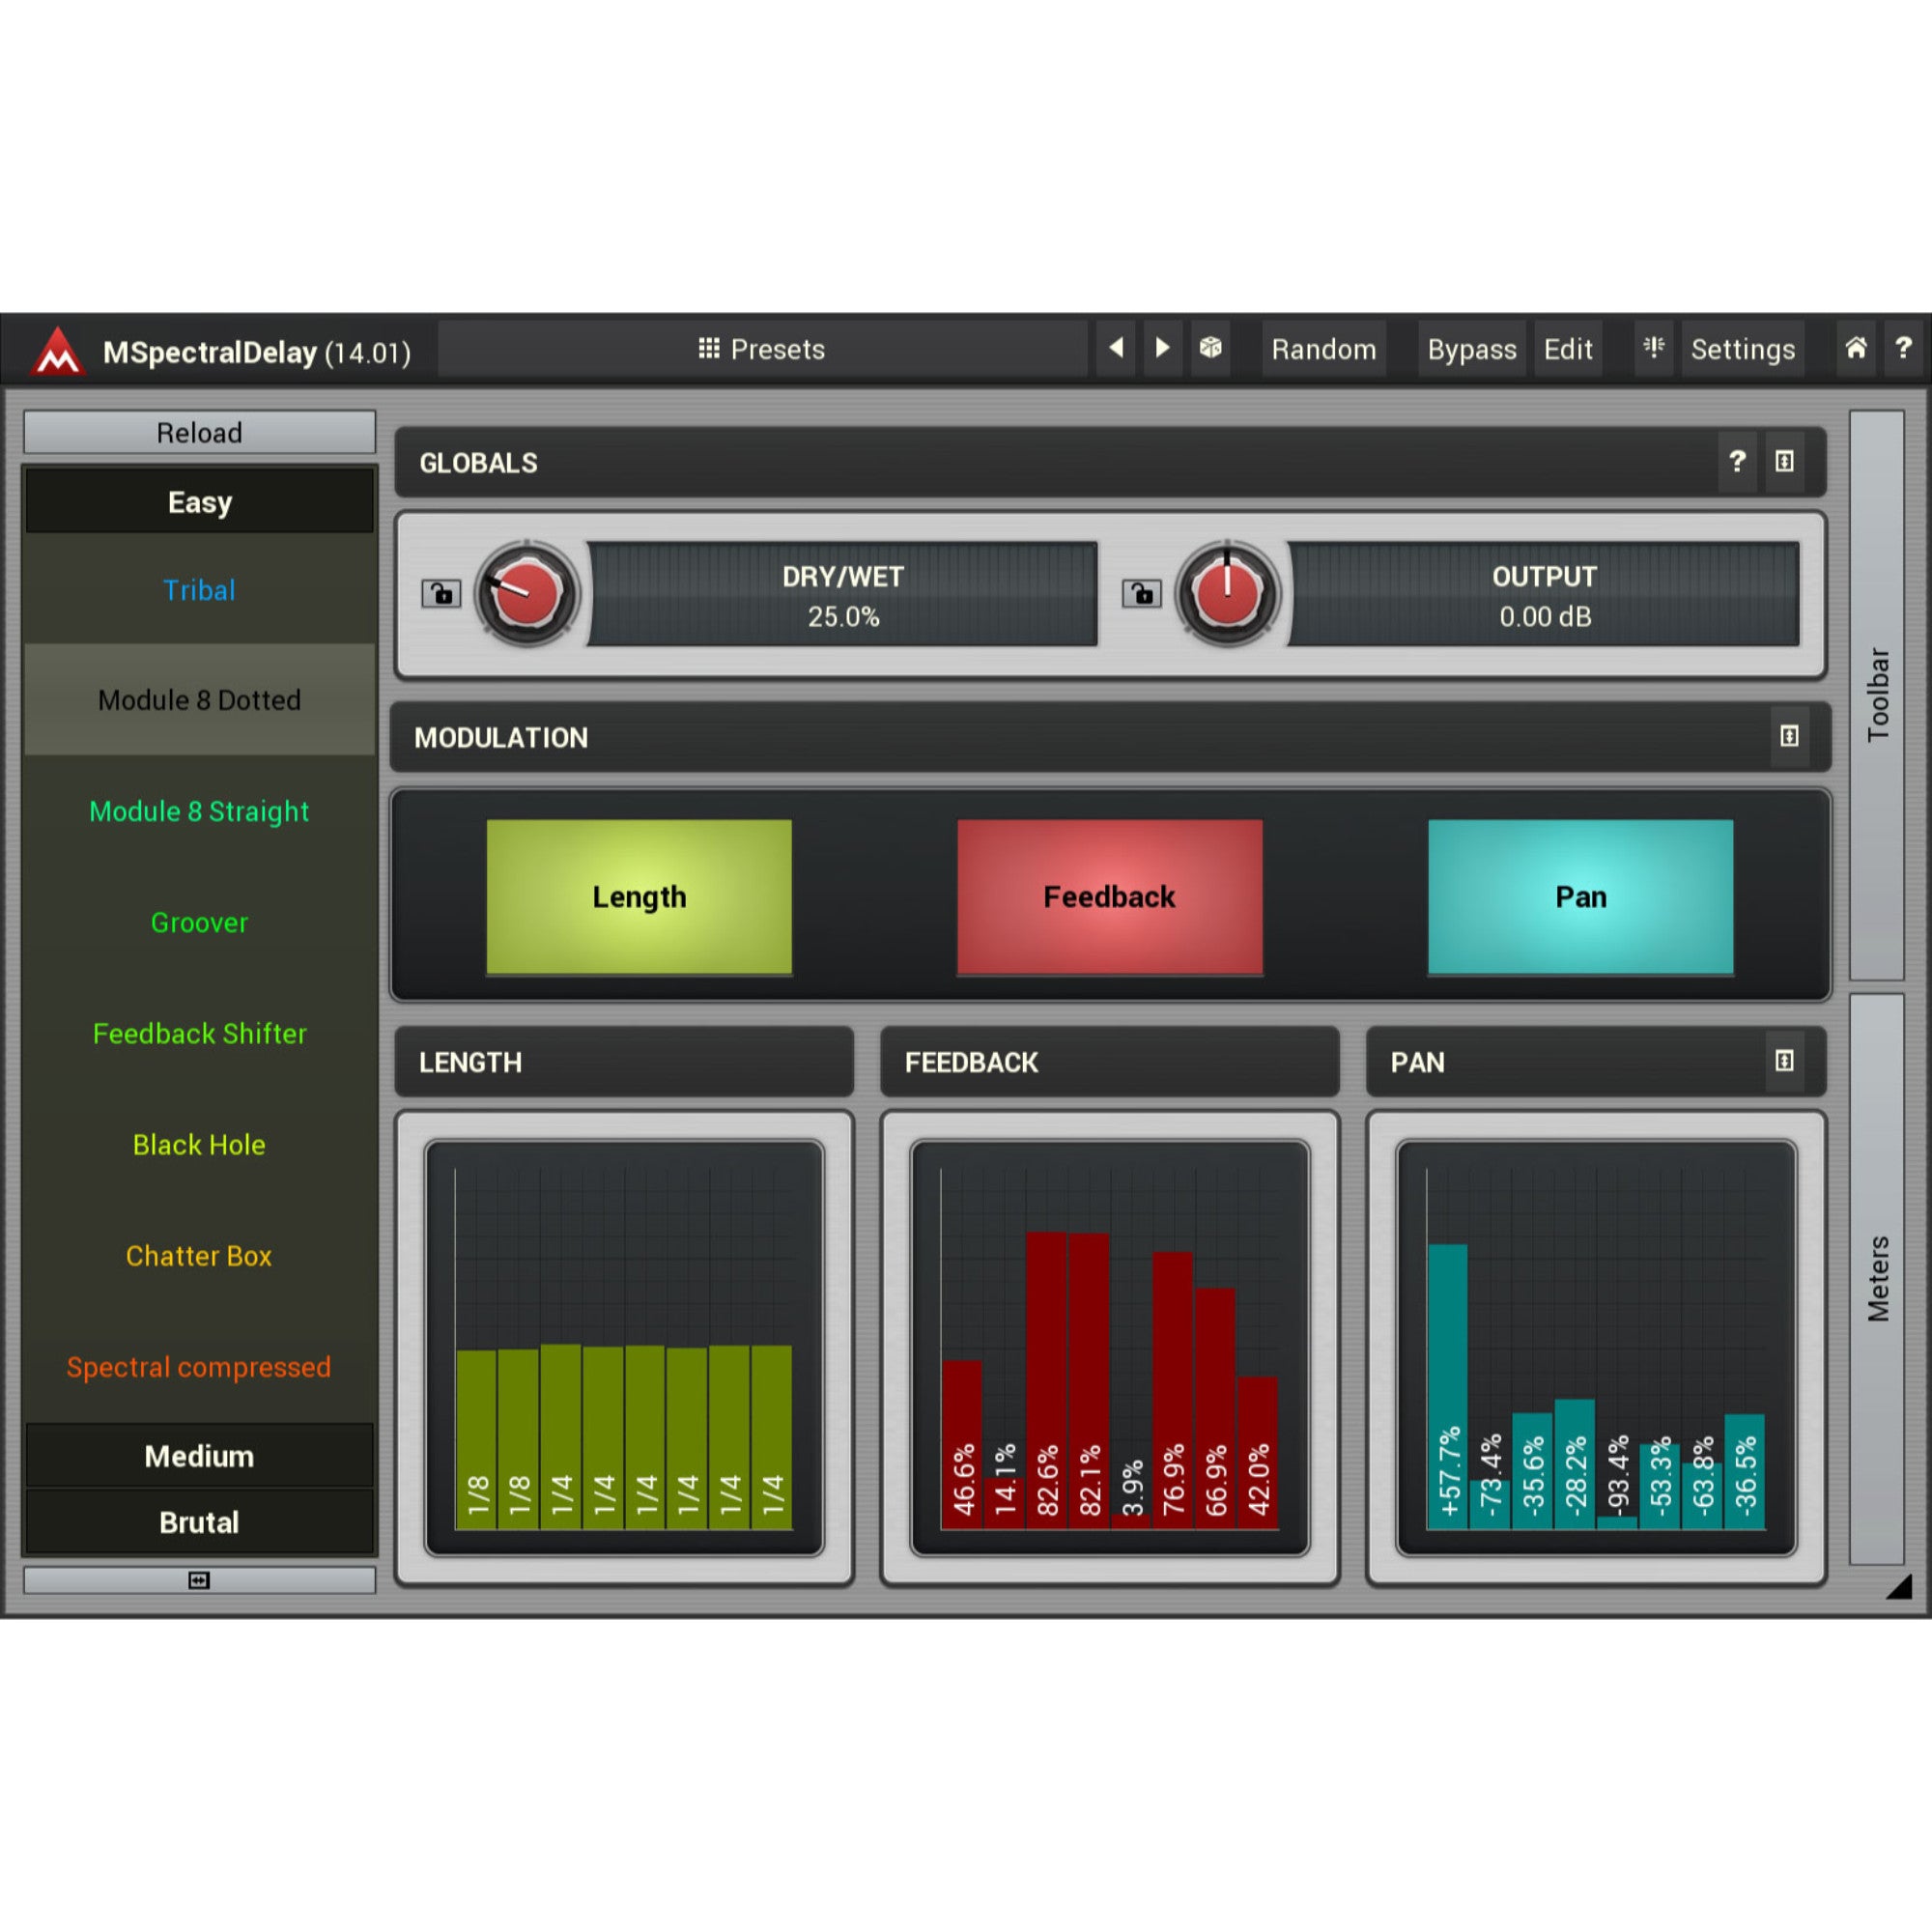Click the Reload button

[199, 432]
